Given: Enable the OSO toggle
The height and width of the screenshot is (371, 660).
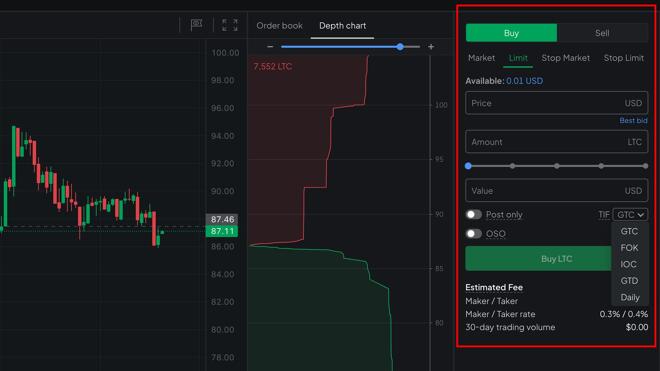Looking at the screenshot, I should [474, 234].
